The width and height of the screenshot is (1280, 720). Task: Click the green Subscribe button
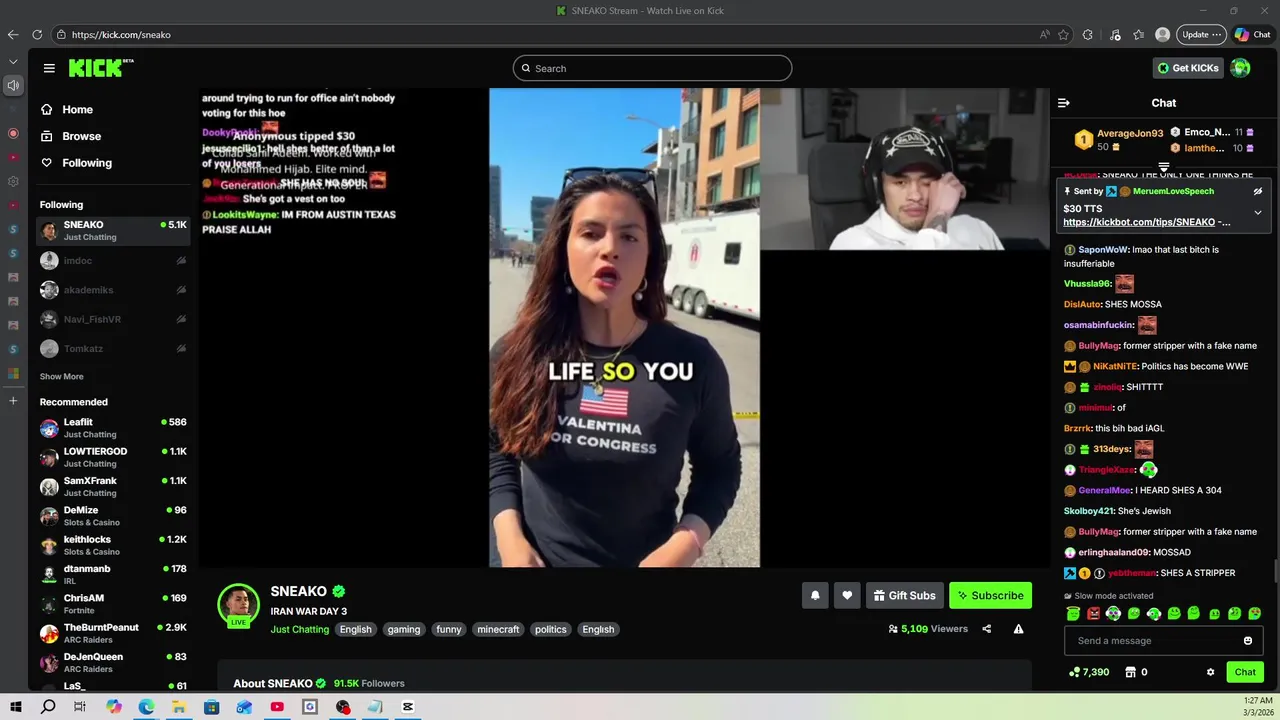[x=990, y=596]
